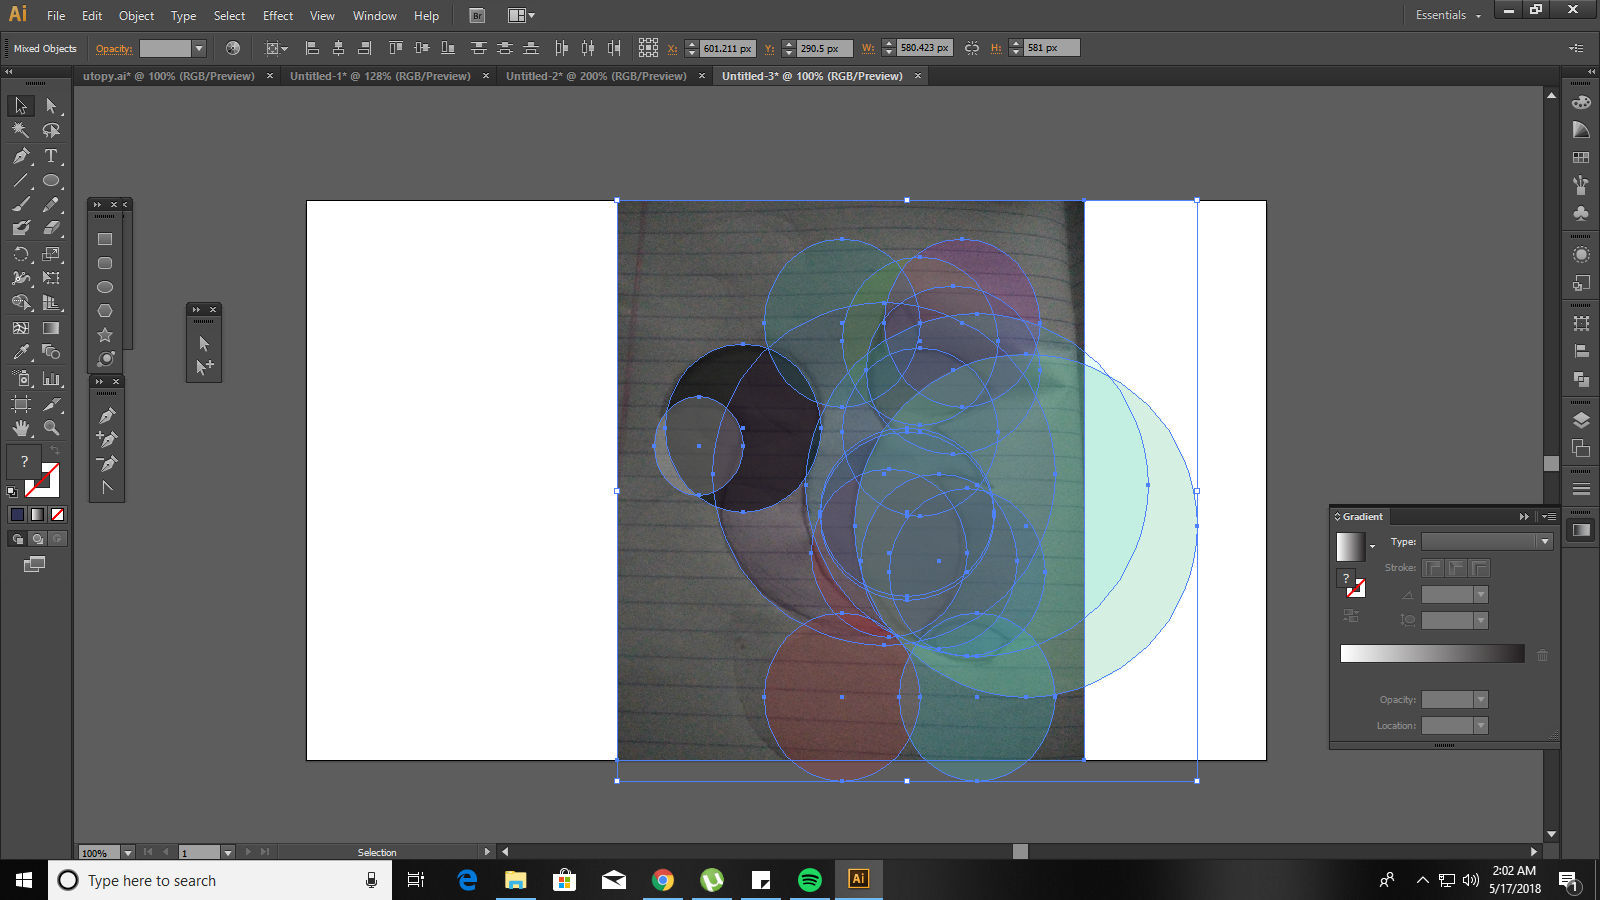Viewport: 1600px width, 900px height.
Task: Open the gradient Type dropdown
Action: [1544, 541]
